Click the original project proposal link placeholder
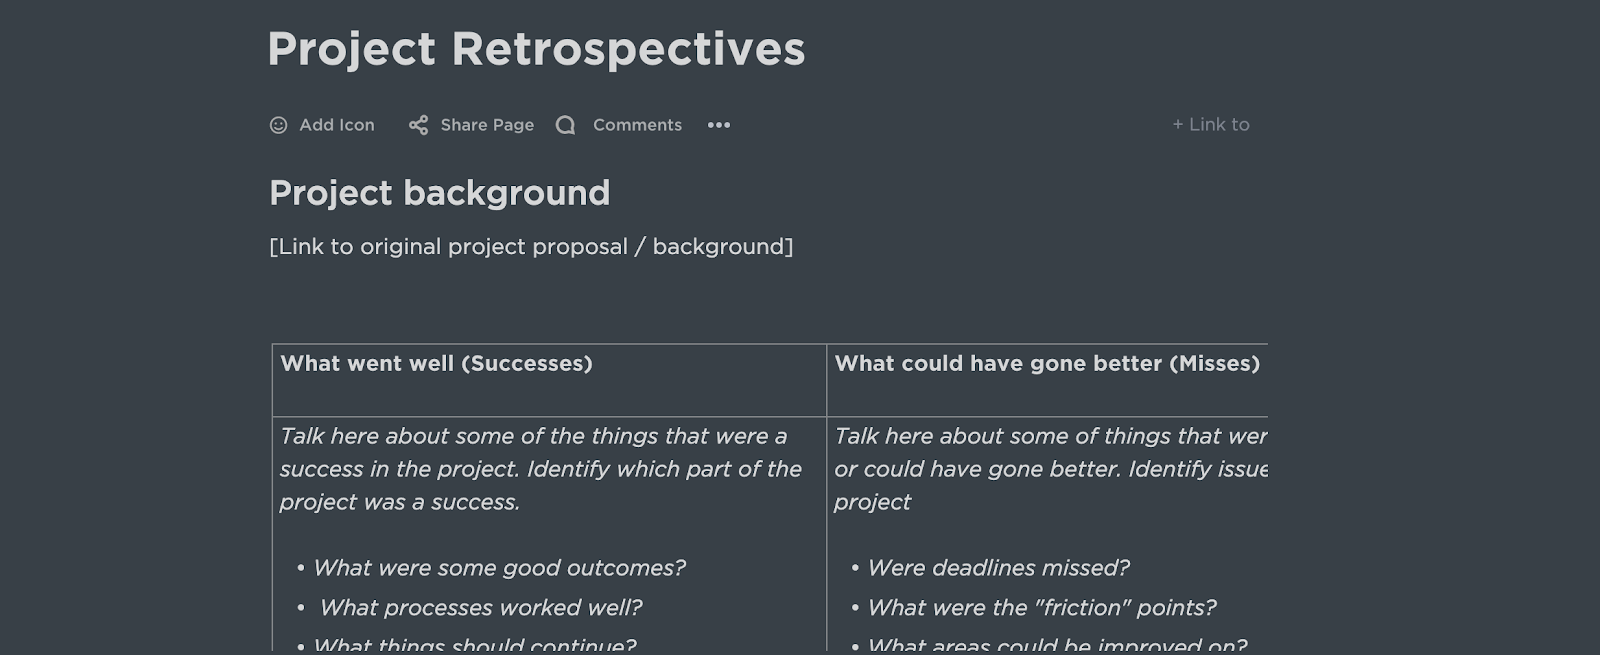Image resolution: width=1600 pixels, height=655 pixels. 531,247
